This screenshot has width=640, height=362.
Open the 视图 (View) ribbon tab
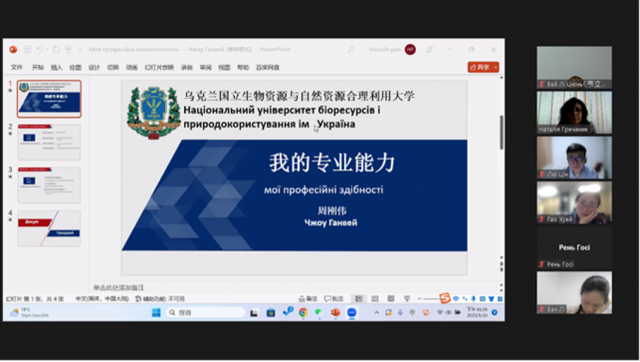point(224,67)
